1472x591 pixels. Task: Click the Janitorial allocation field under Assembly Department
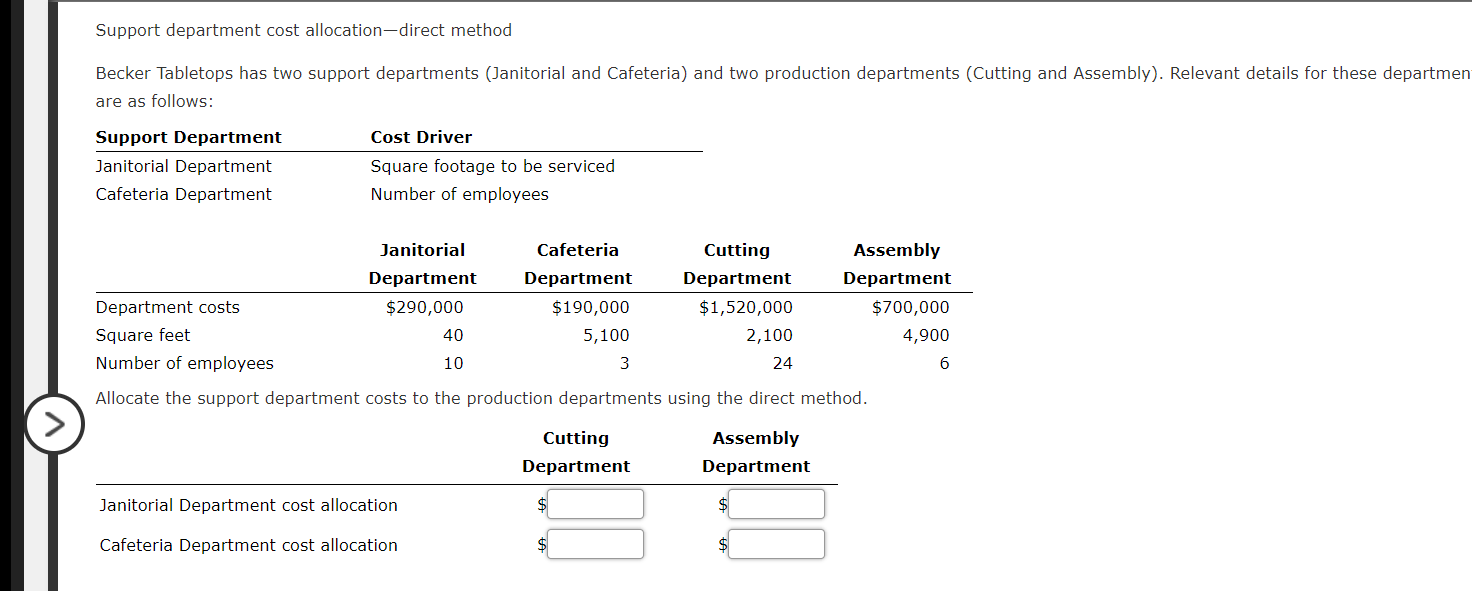[x=776, y=504]
